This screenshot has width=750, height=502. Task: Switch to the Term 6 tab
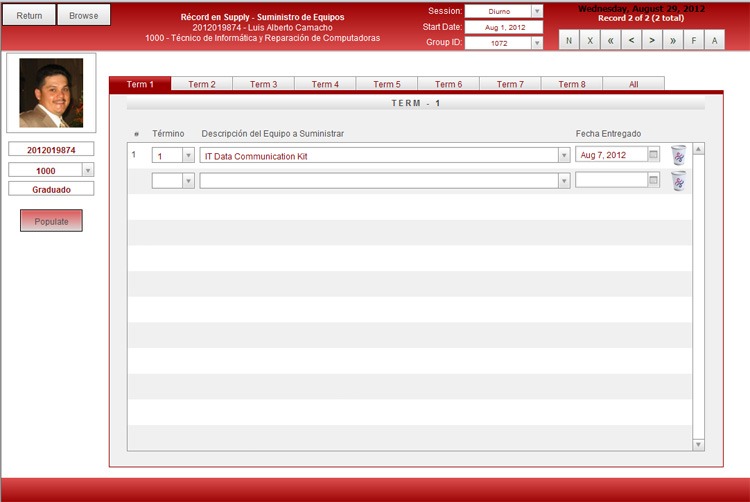[x=449, y=84]
